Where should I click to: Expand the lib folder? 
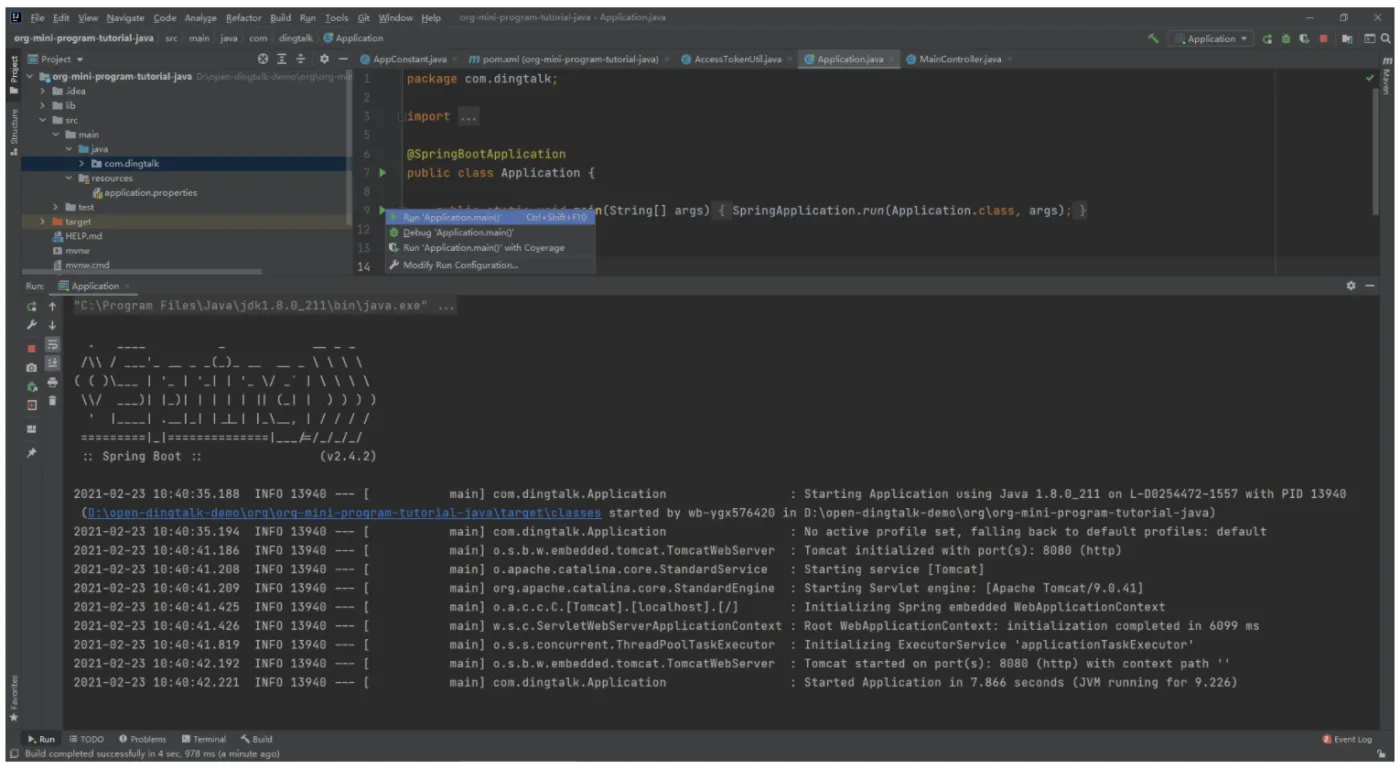pos(43,105)
